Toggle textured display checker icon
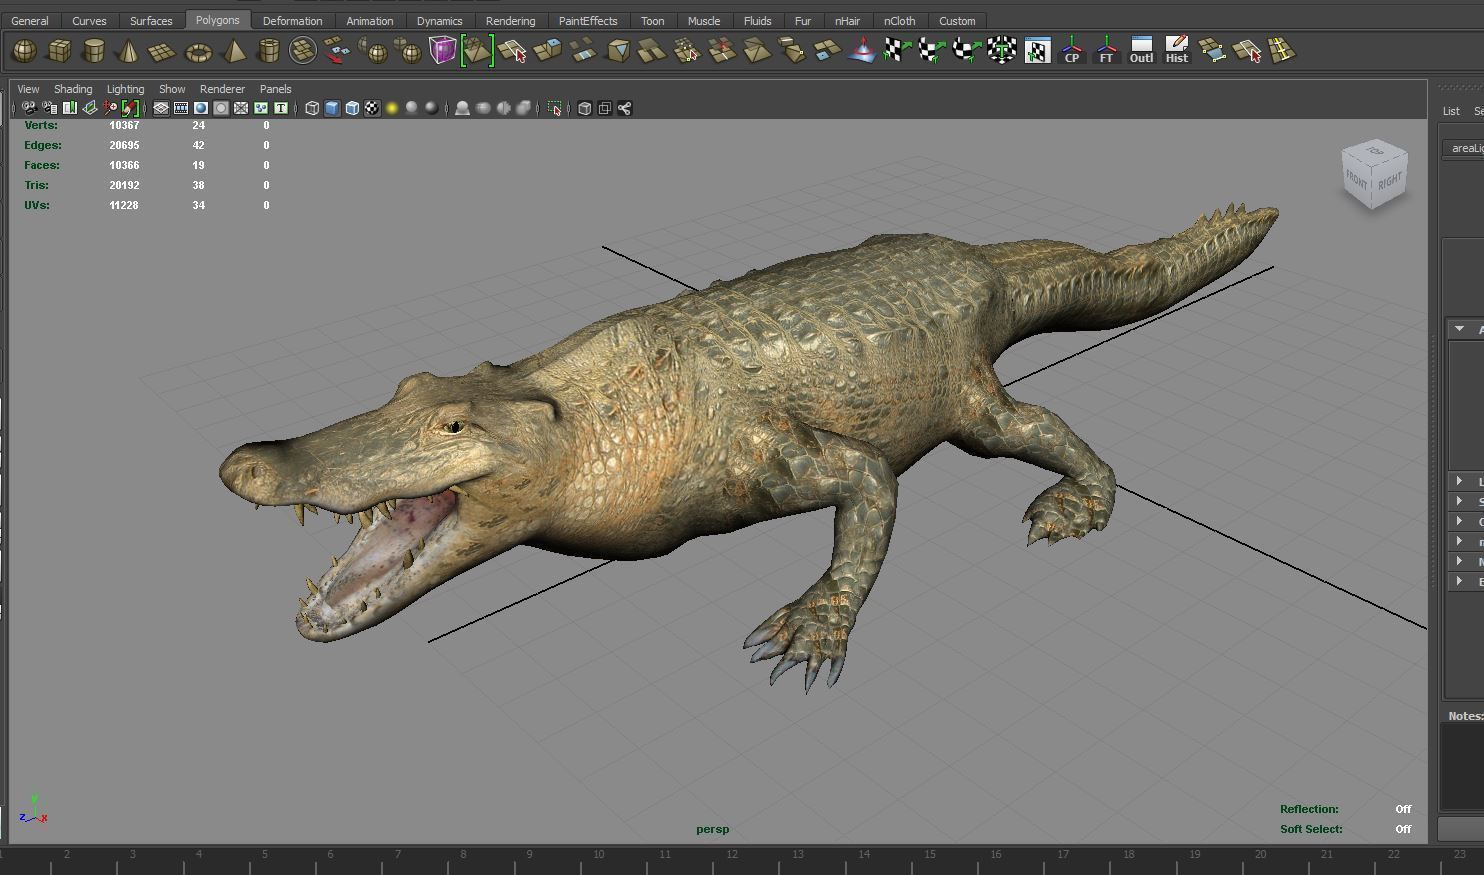This screenshot has height=875, width=1484. 372,108
